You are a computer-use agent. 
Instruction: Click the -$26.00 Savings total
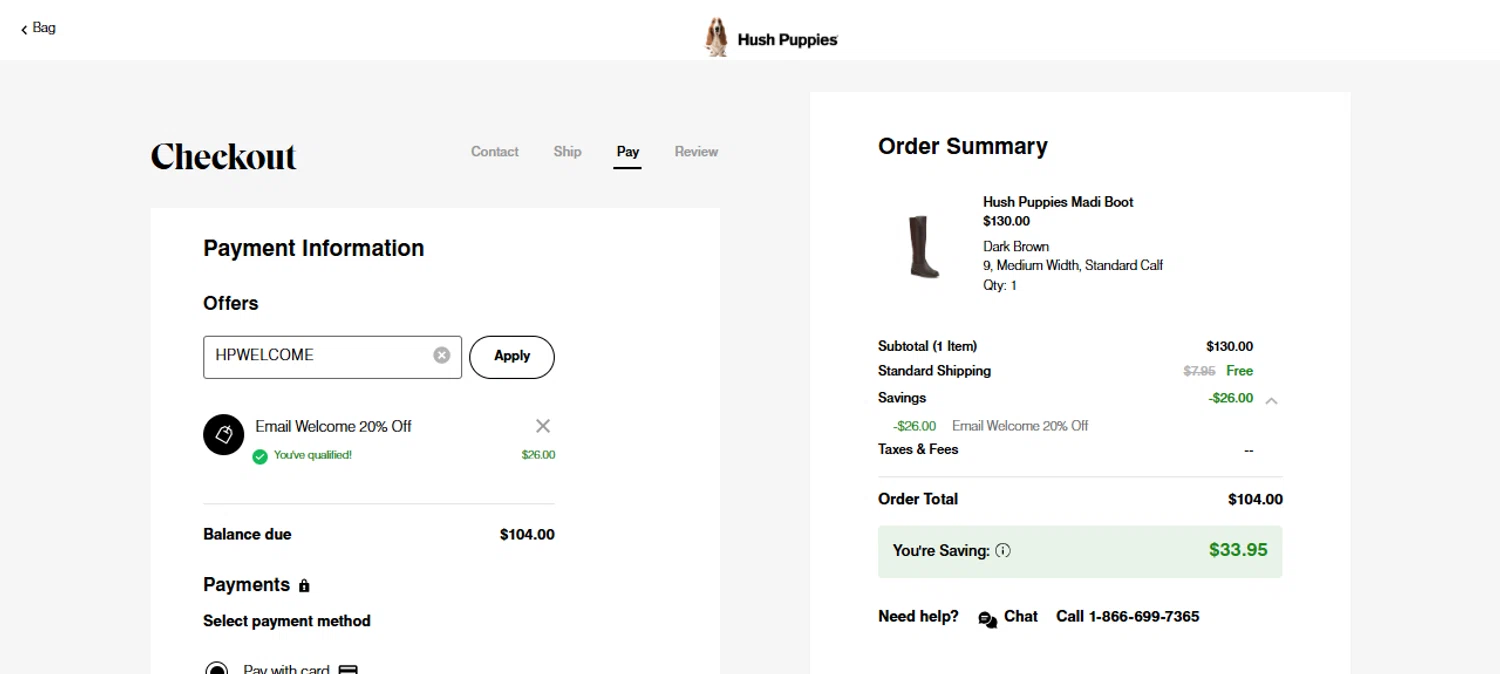(1231, 398)
